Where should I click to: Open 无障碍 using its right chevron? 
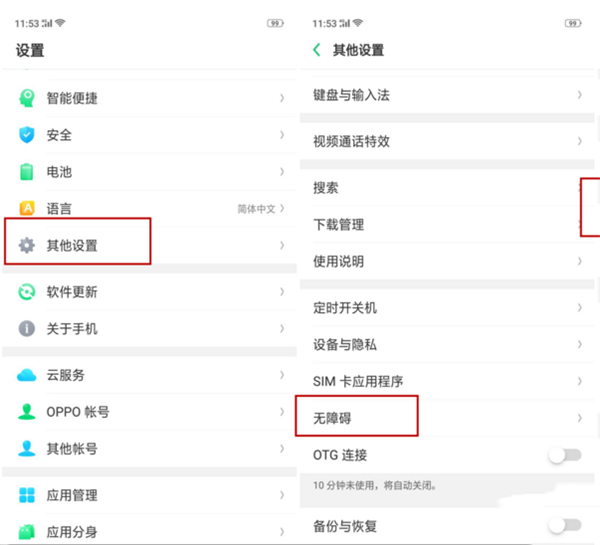(580, 418)
